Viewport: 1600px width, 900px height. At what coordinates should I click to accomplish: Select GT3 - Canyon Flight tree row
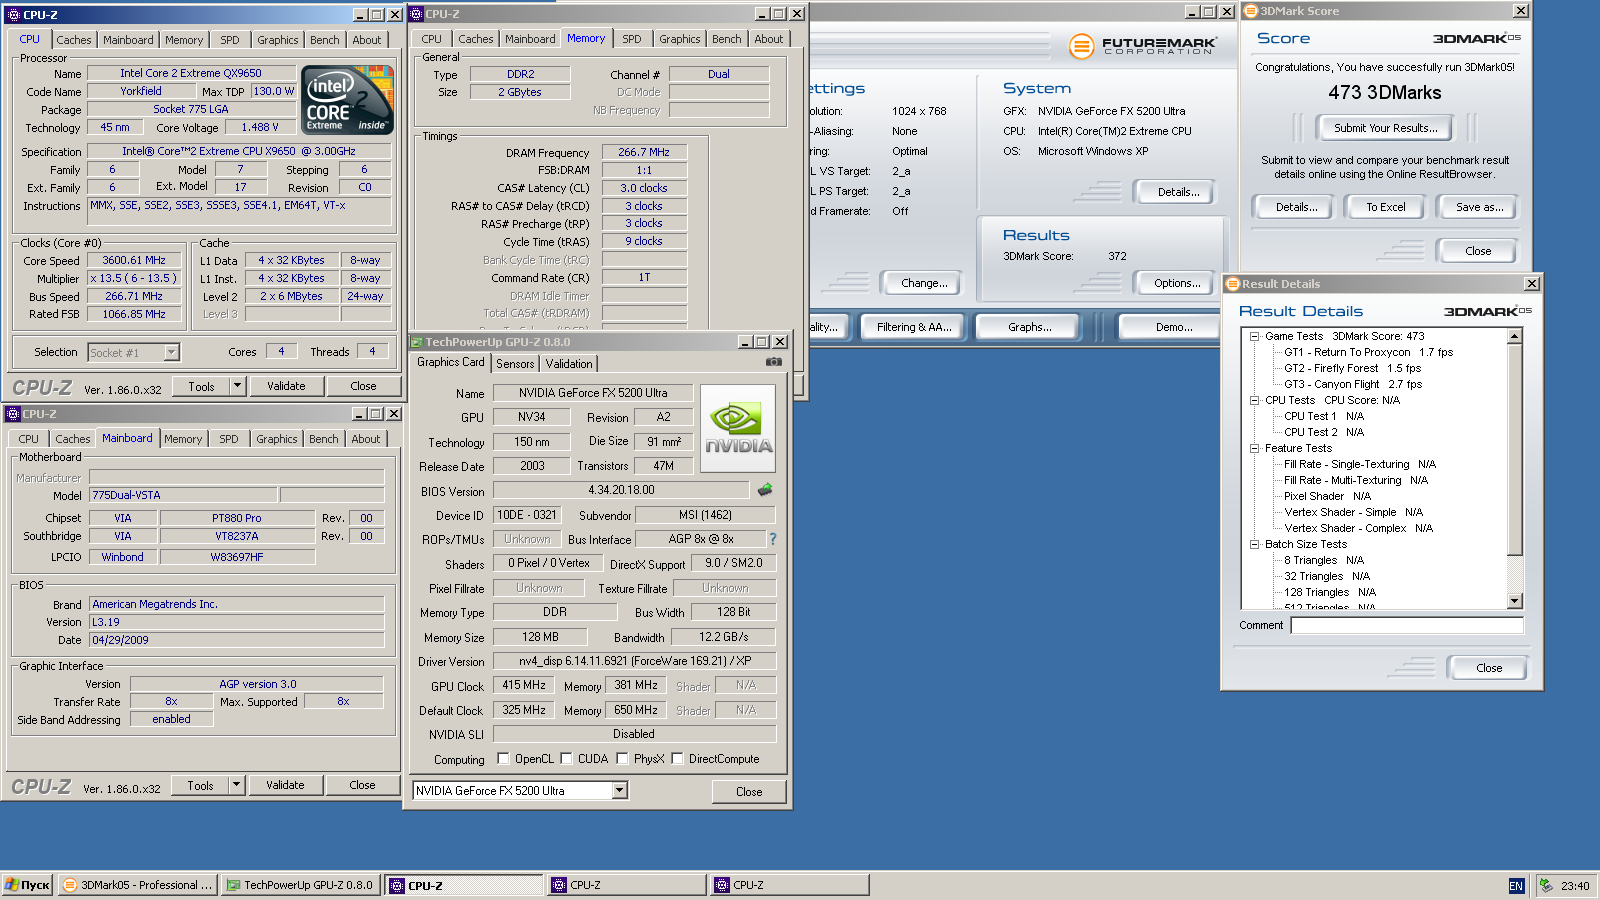coord(1353,384)
